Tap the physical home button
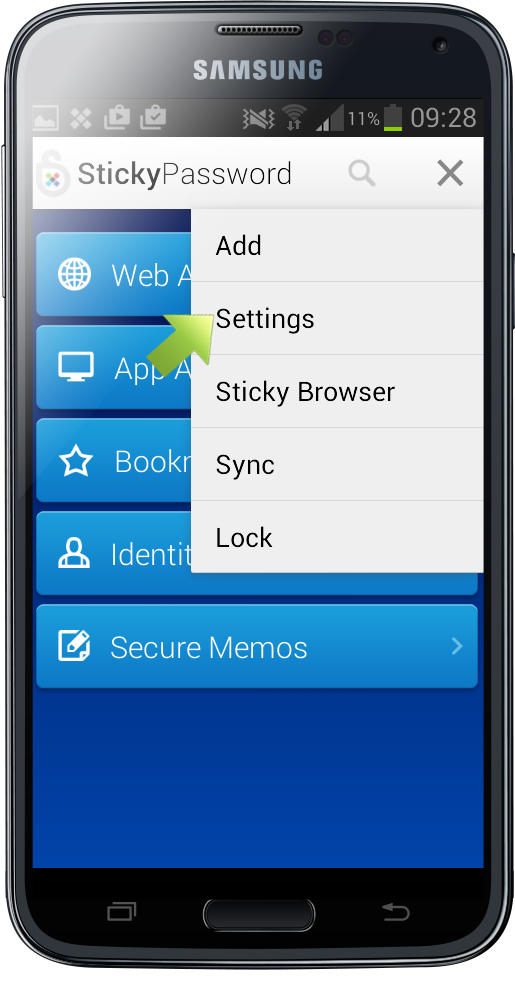The width and height of the screenshot is (515, 997). (x=259, y=915)
